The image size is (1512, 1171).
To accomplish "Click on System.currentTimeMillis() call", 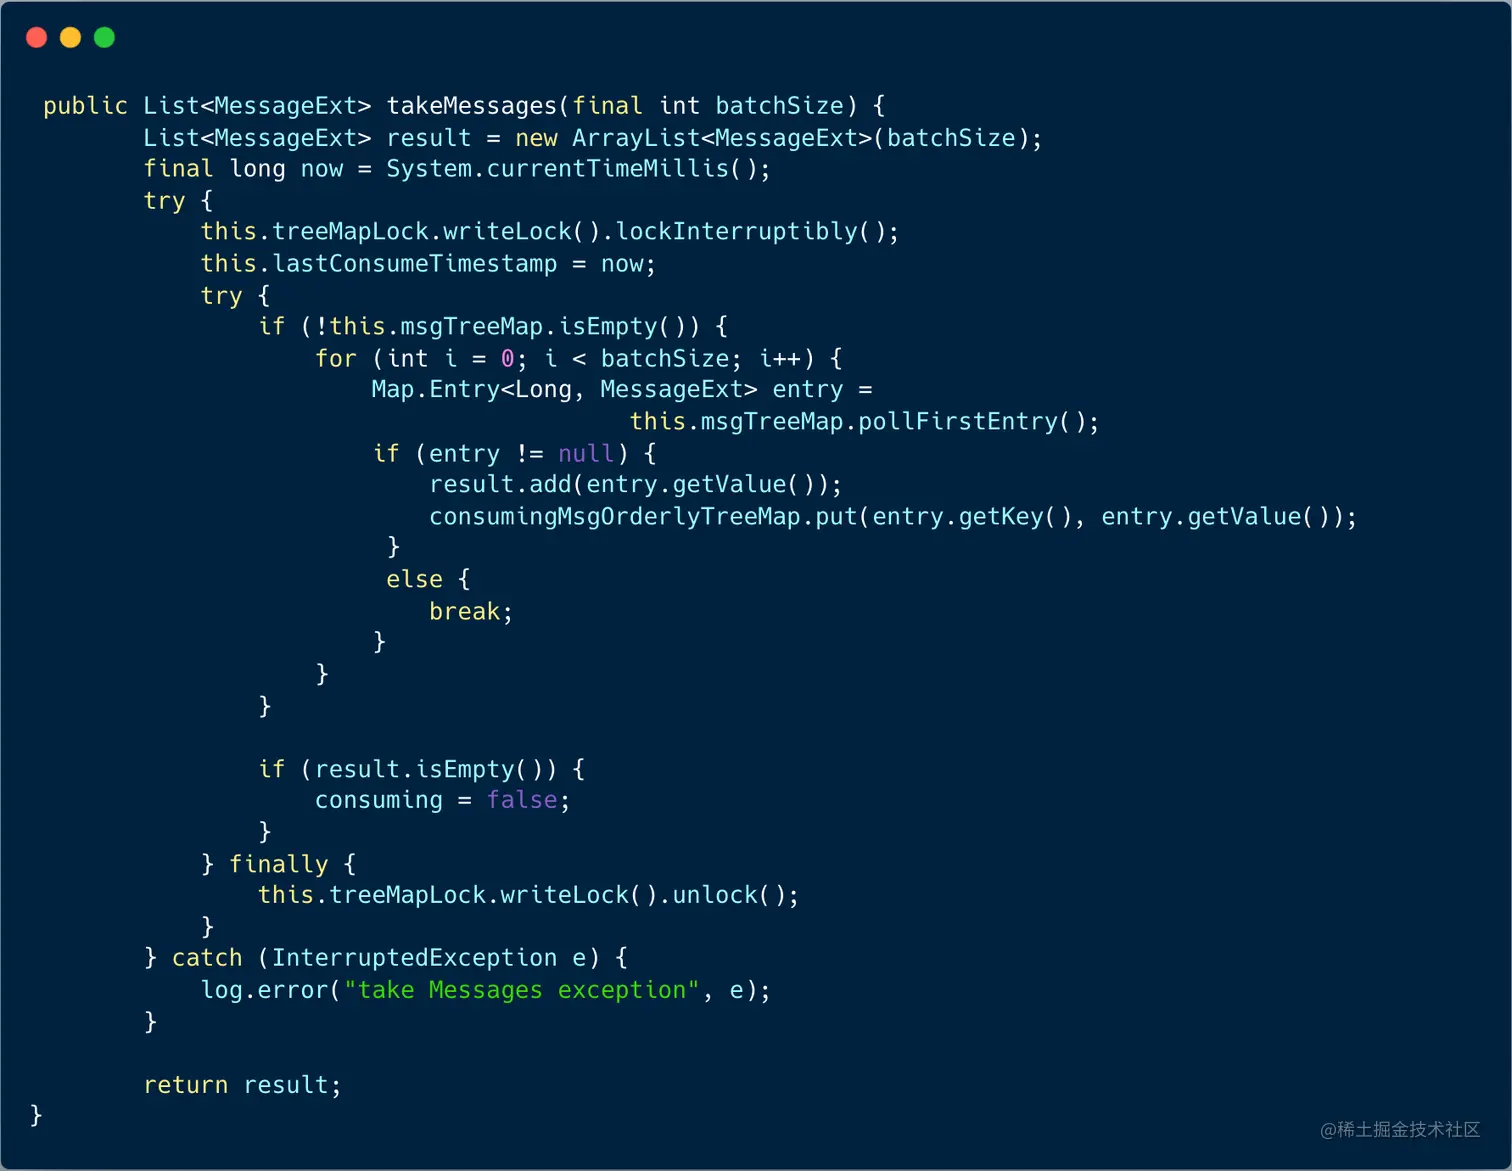I will click(x=578, y=169).
